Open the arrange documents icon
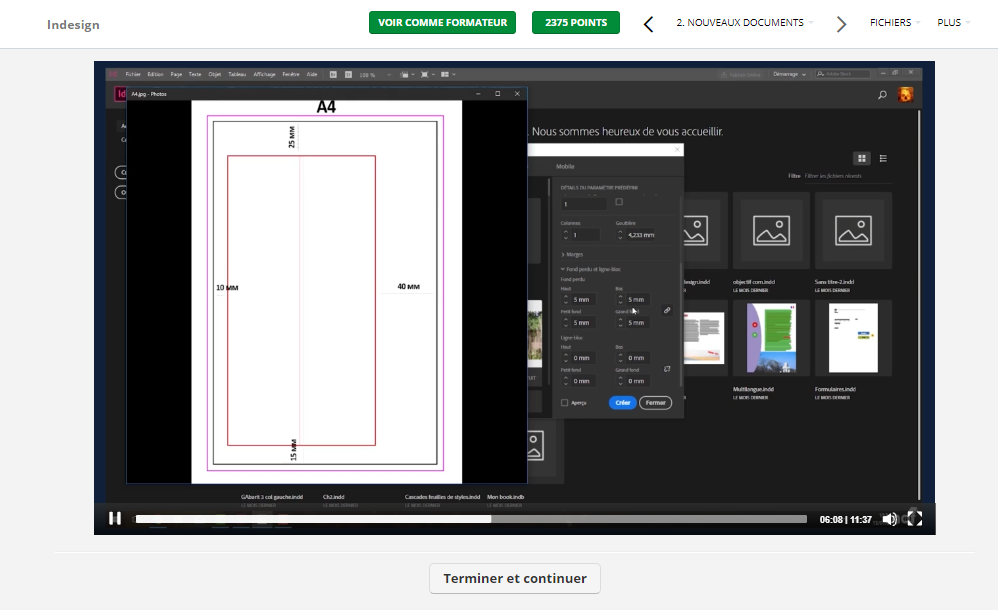The width and height of the screenshot is (998, 610). [447, 74]
